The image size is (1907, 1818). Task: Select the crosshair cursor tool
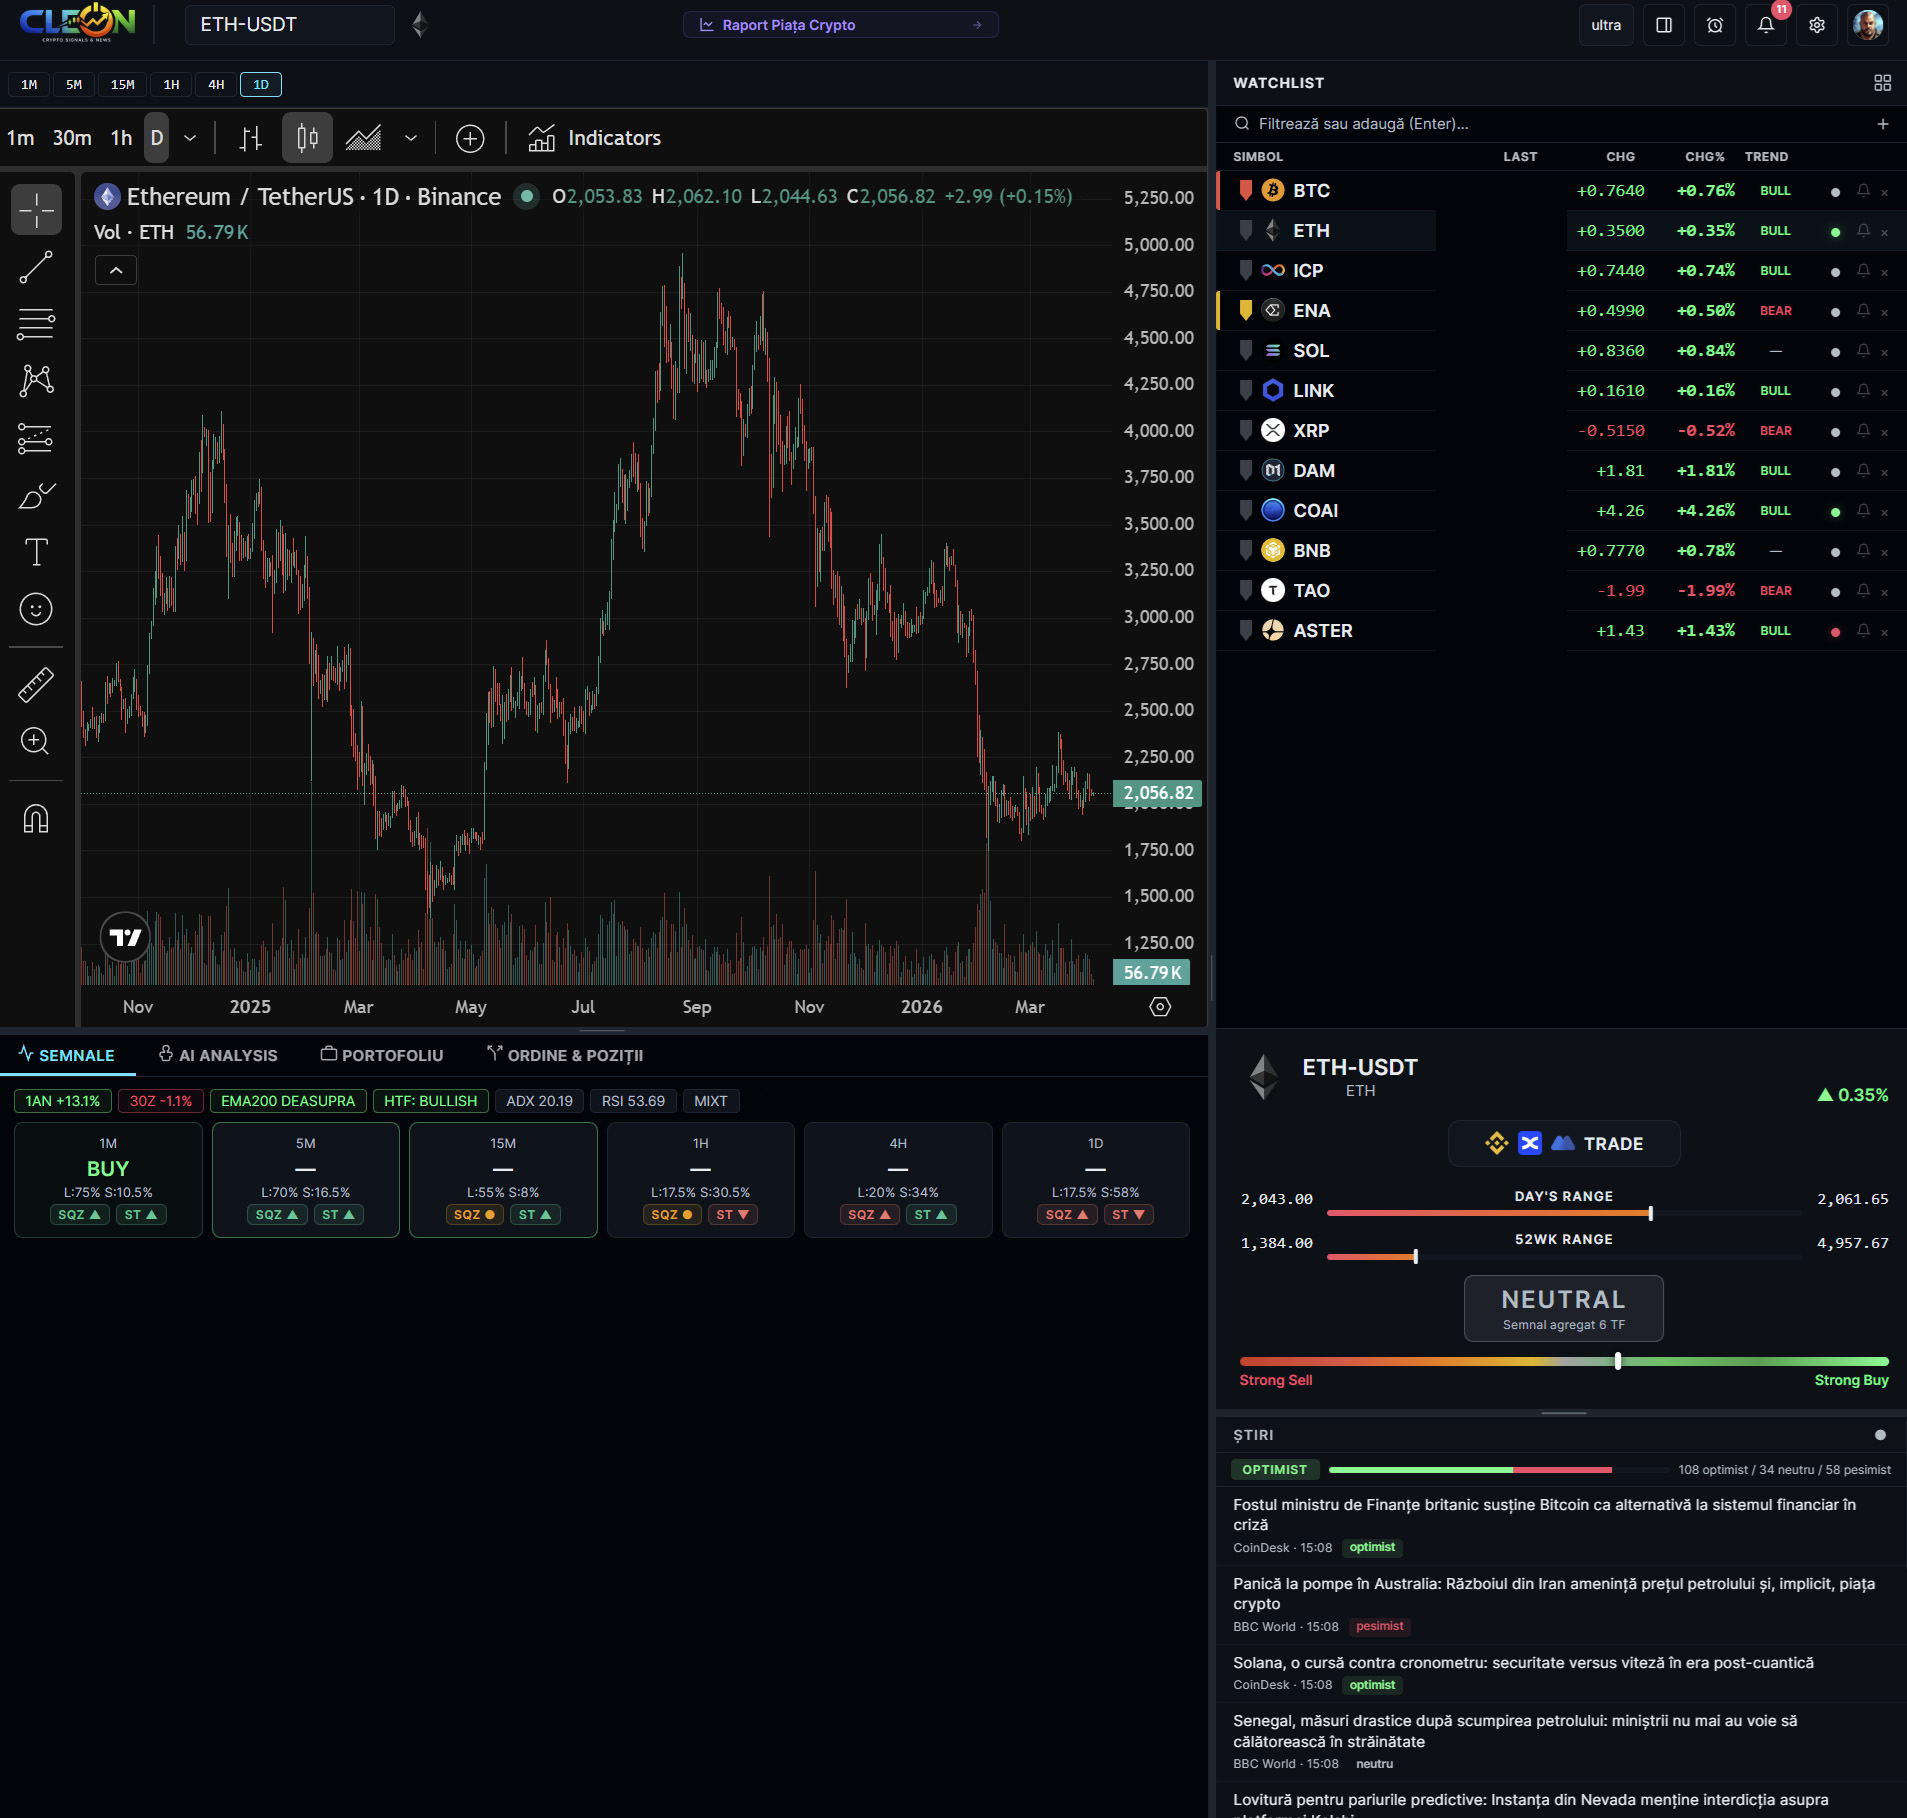pos(36,210)
